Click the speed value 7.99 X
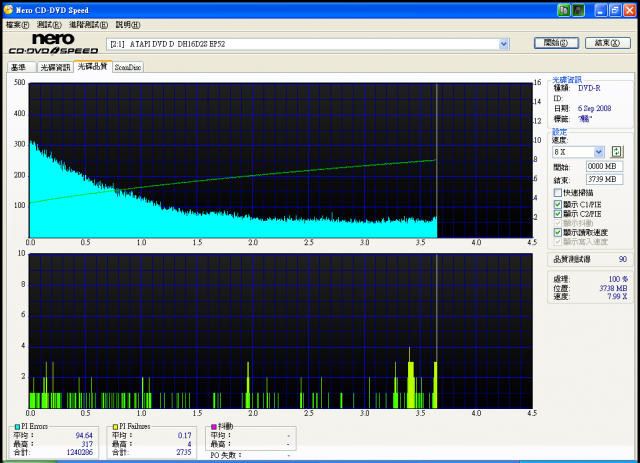Viewport: 640px width, 463px height. coord(617,296)
